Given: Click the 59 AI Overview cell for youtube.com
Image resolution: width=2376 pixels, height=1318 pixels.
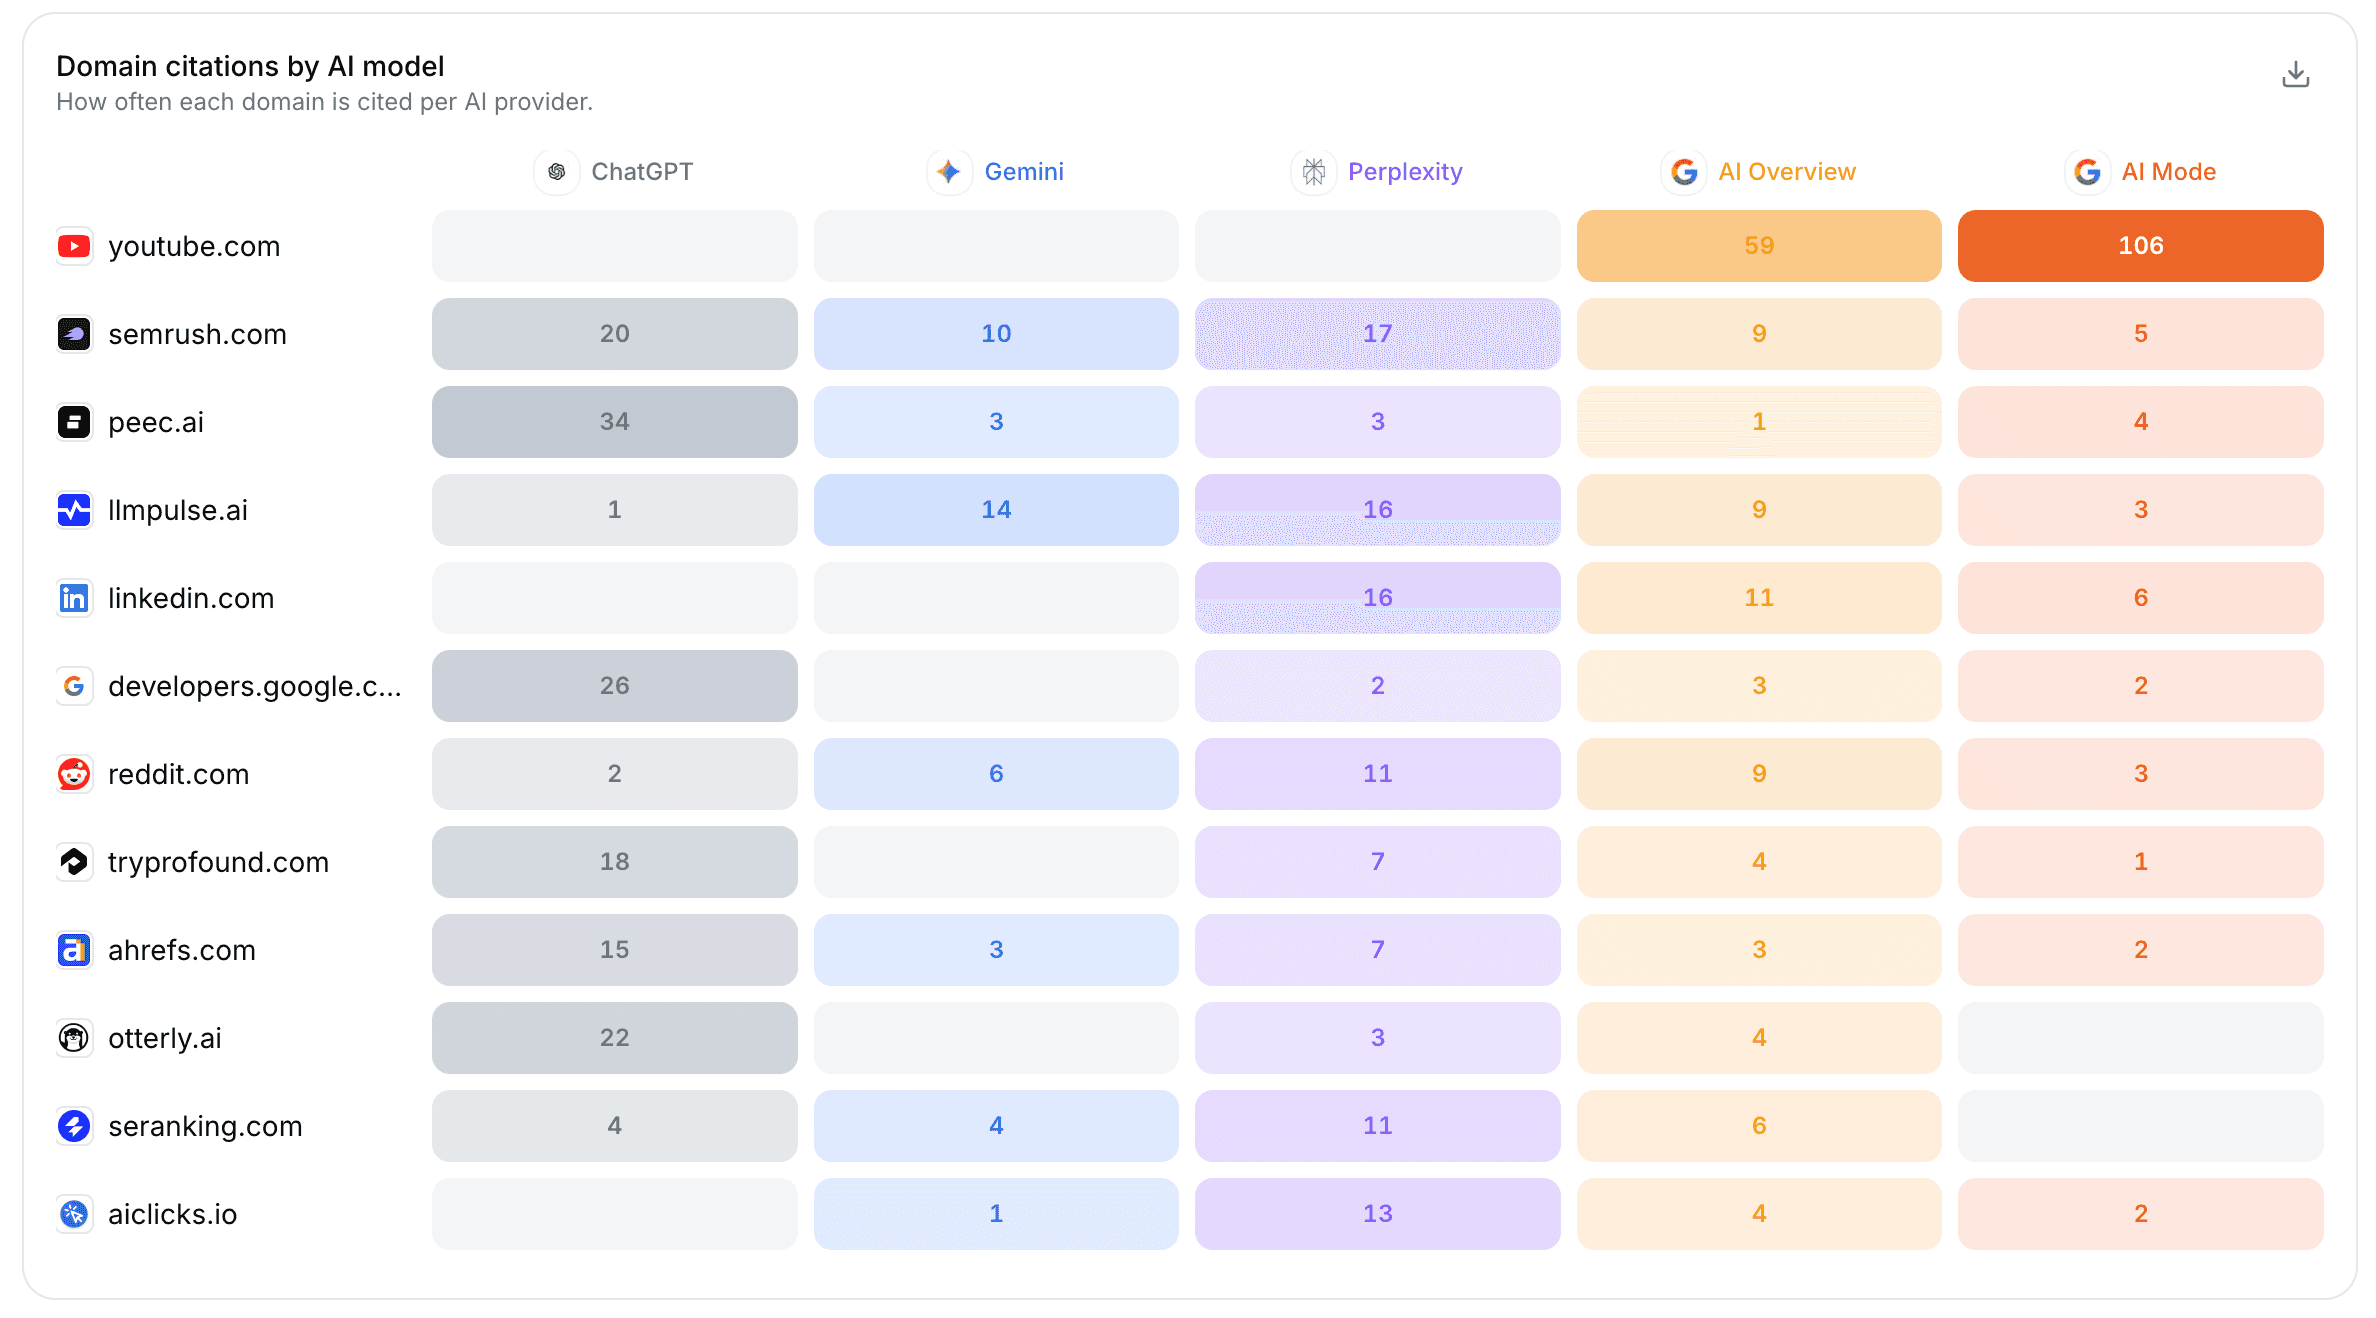Looking at the screenshot, I should click(x=1759, y=246).
